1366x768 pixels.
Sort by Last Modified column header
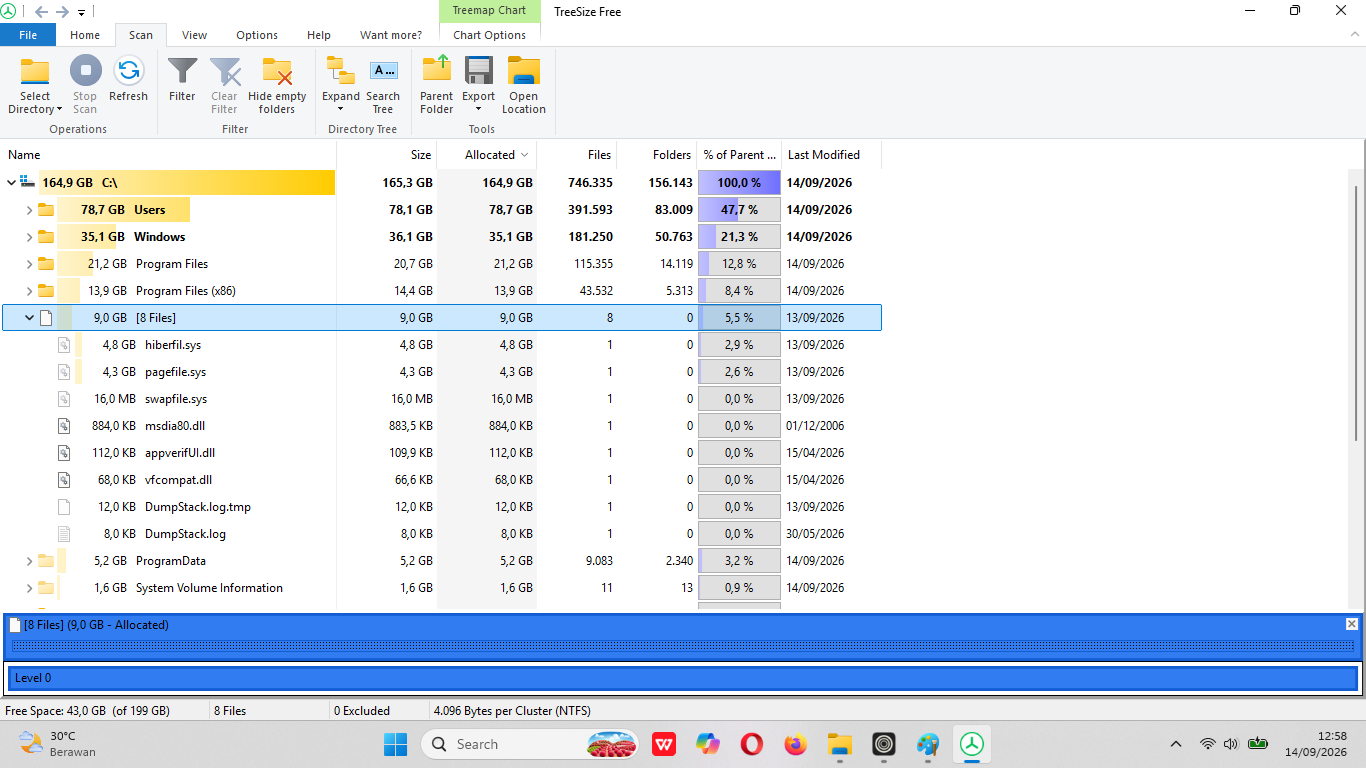831,155
